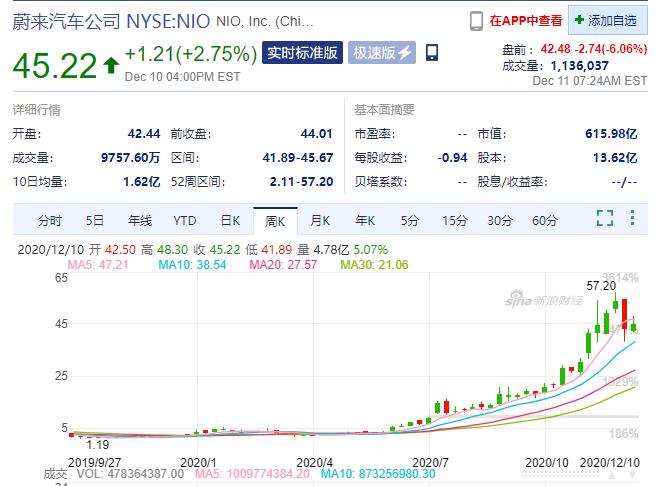Select the 30分 chart tab
The image size is (665, 486).
click(x=500, y=221)
